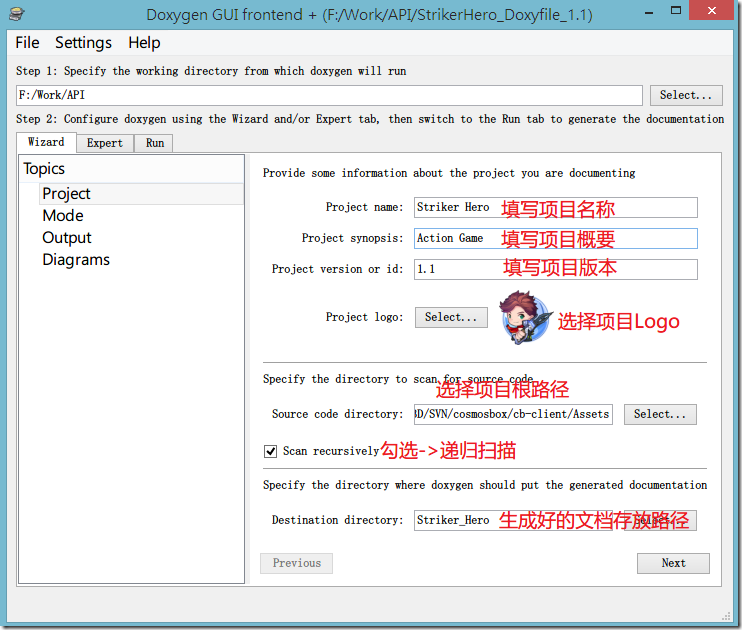Select the Project topic
Viewport: 742px width, 630px height.
tap(141, 194)
